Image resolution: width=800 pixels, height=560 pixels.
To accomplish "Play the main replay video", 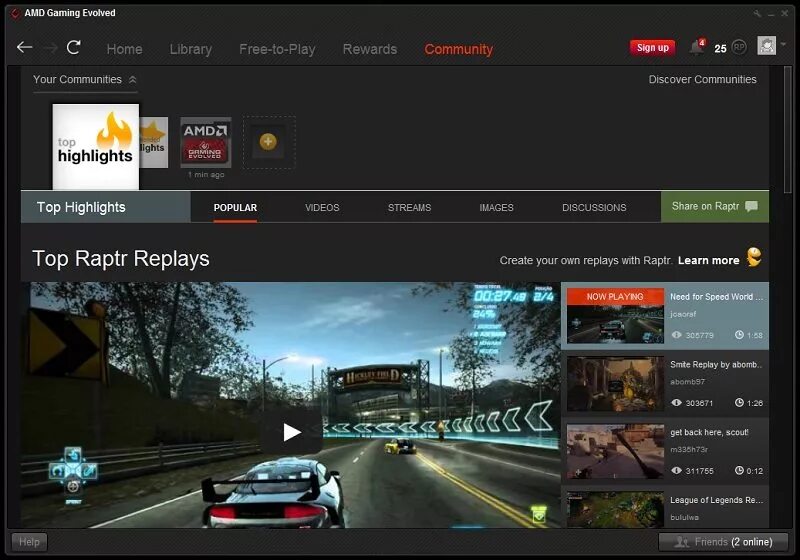I will coord(291,432).
